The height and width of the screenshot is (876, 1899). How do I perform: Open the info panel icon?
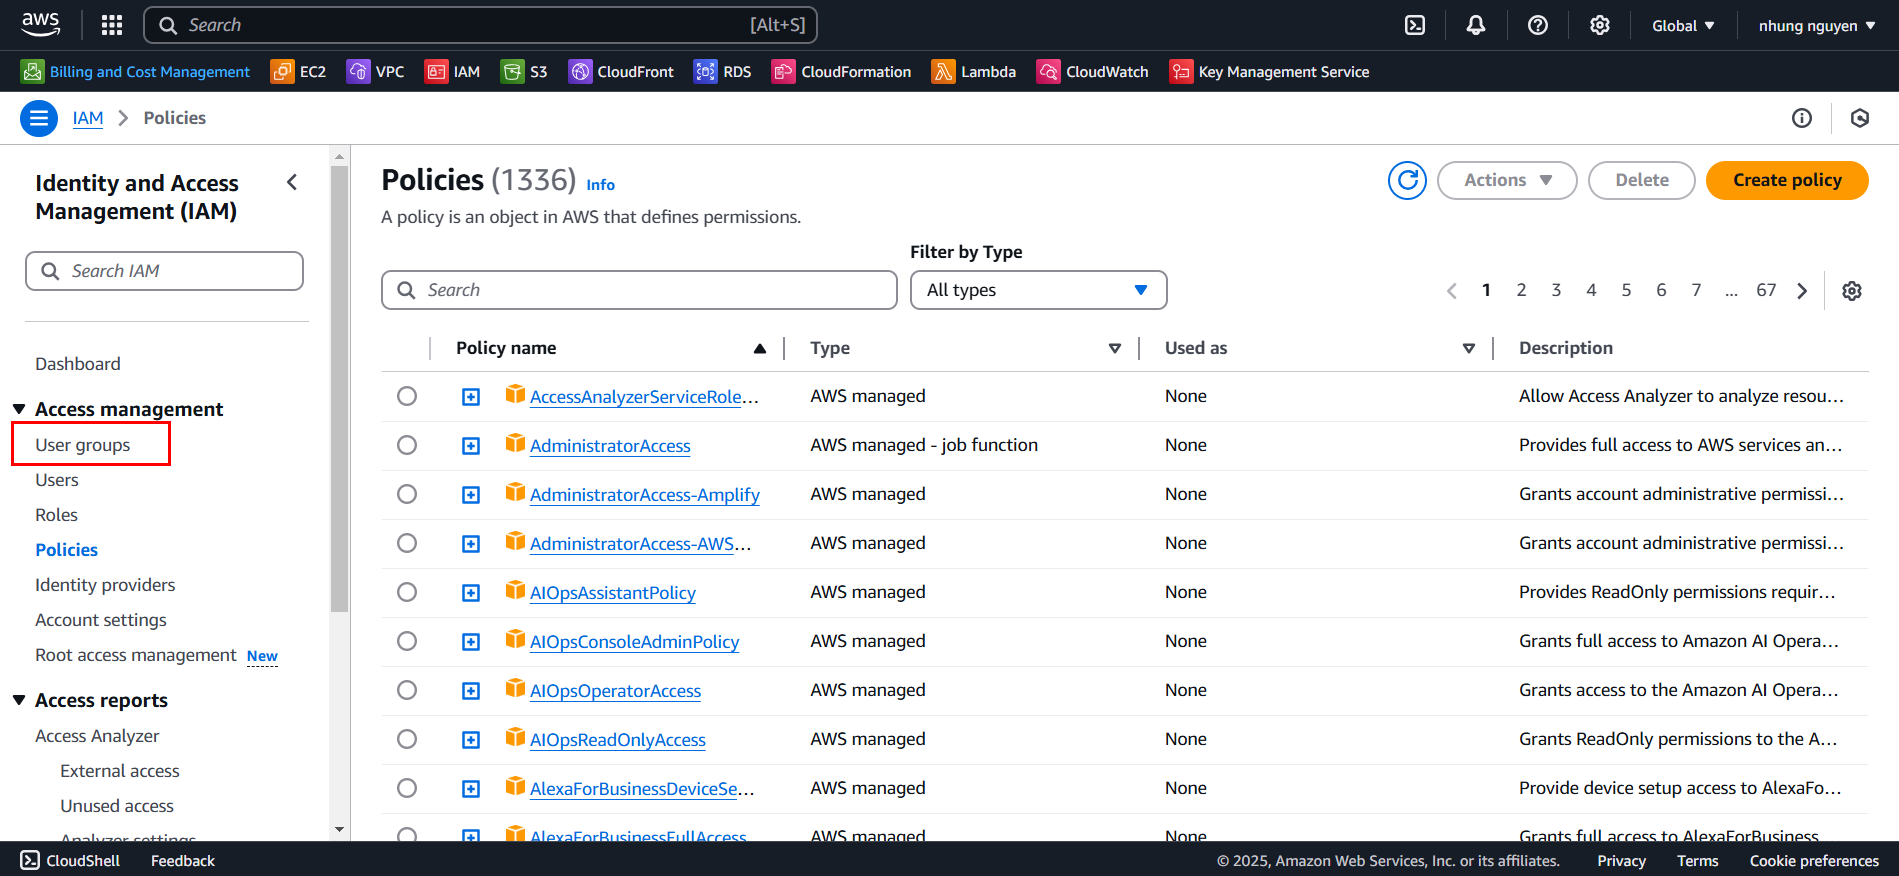pos(1802,118)
